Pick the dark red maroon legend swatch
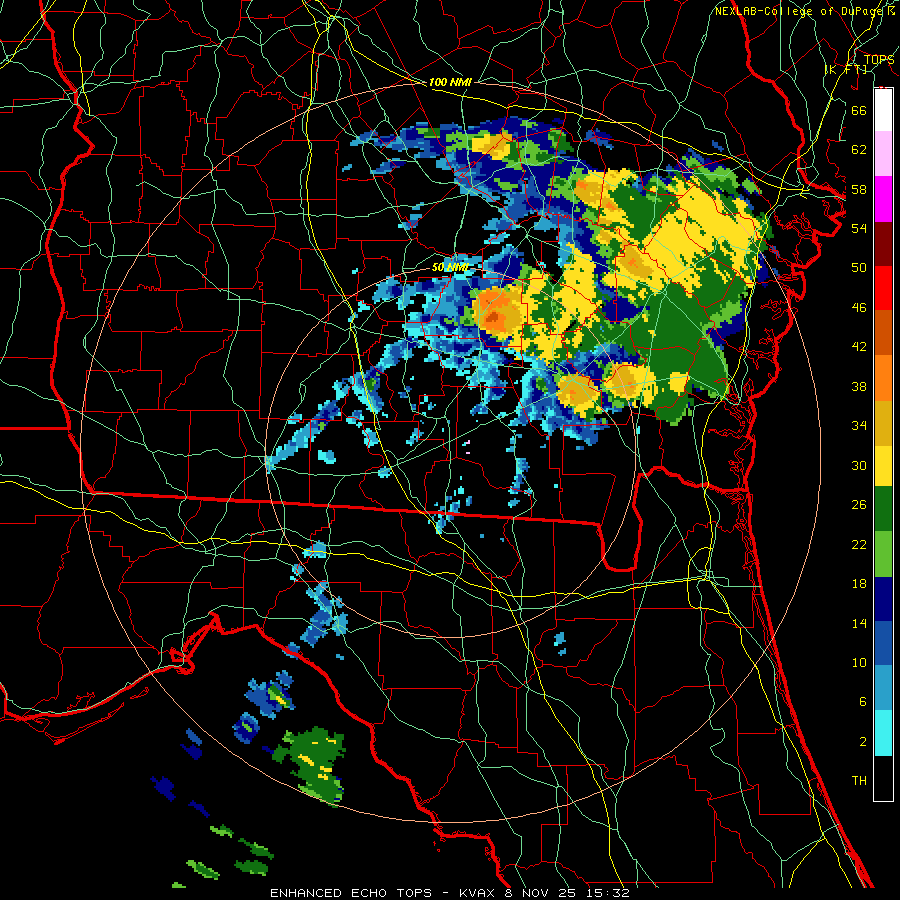 click(883, 244)
